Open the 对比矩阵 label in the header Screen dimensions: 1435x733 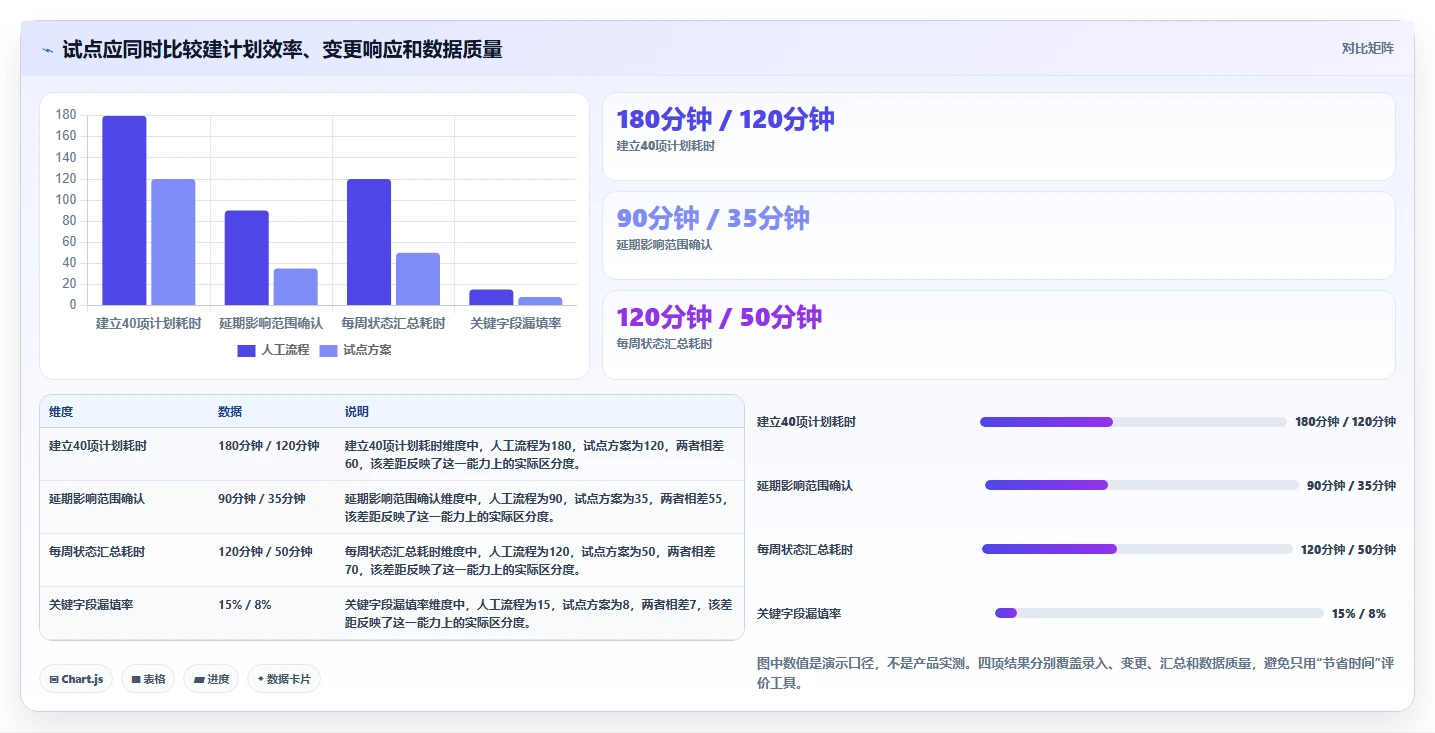coord(1368,48)
